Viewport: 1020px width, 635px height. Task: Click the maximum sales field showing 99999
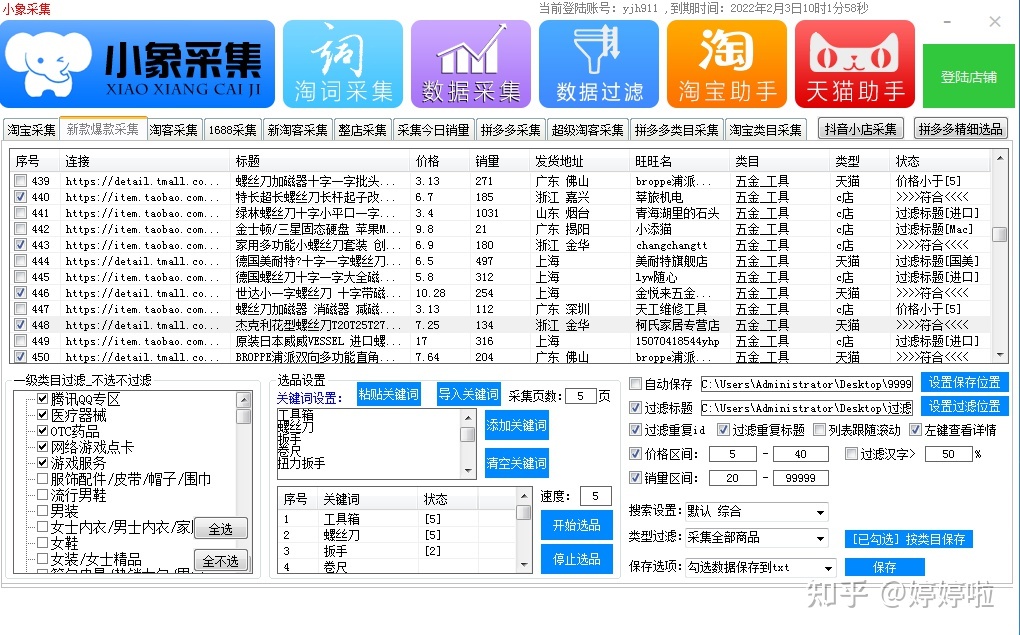coord(800,478)
